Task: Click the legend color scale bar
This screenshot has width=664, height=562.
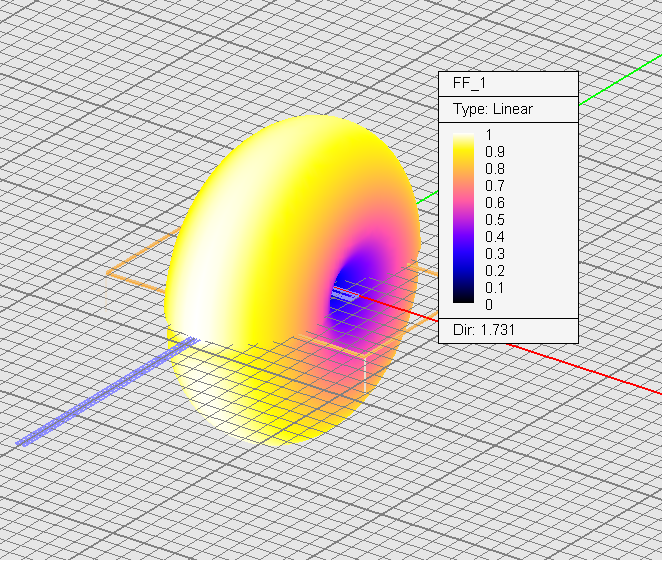Action: 463,218
